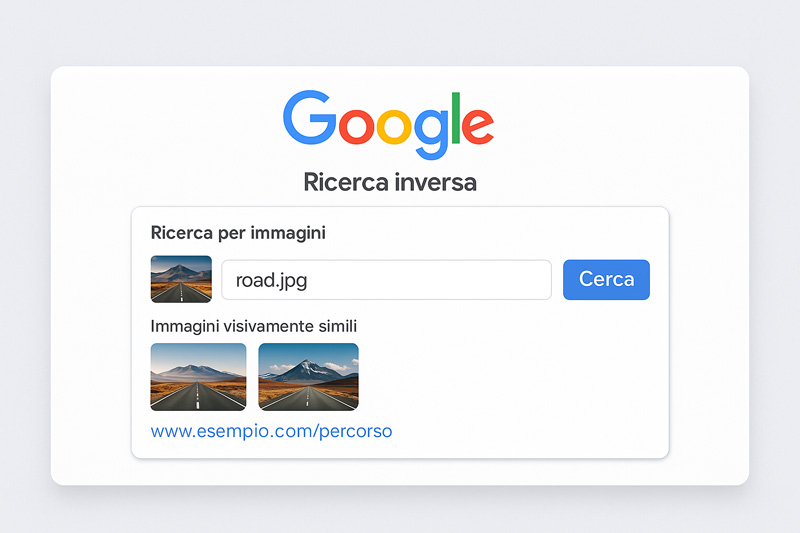Click the red first o in the Google logo
Viewport: 800px width, 533px height.
click(x=357, y=126)
